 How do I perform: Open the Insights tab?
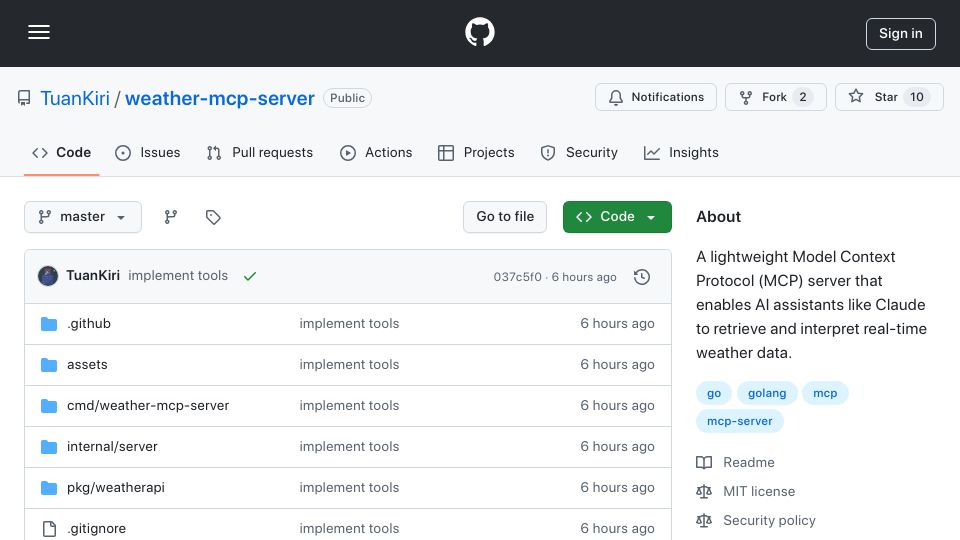click(x=681, y=152)
